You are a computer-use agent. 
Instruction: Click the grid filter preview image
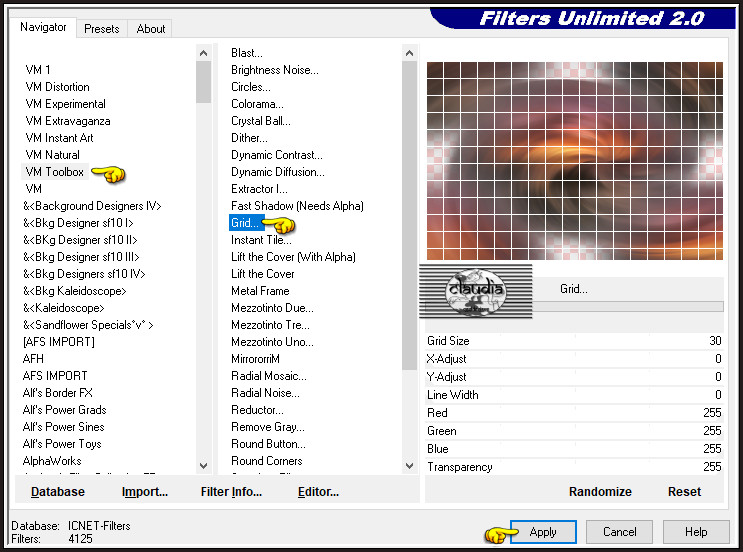pos(575,161)
